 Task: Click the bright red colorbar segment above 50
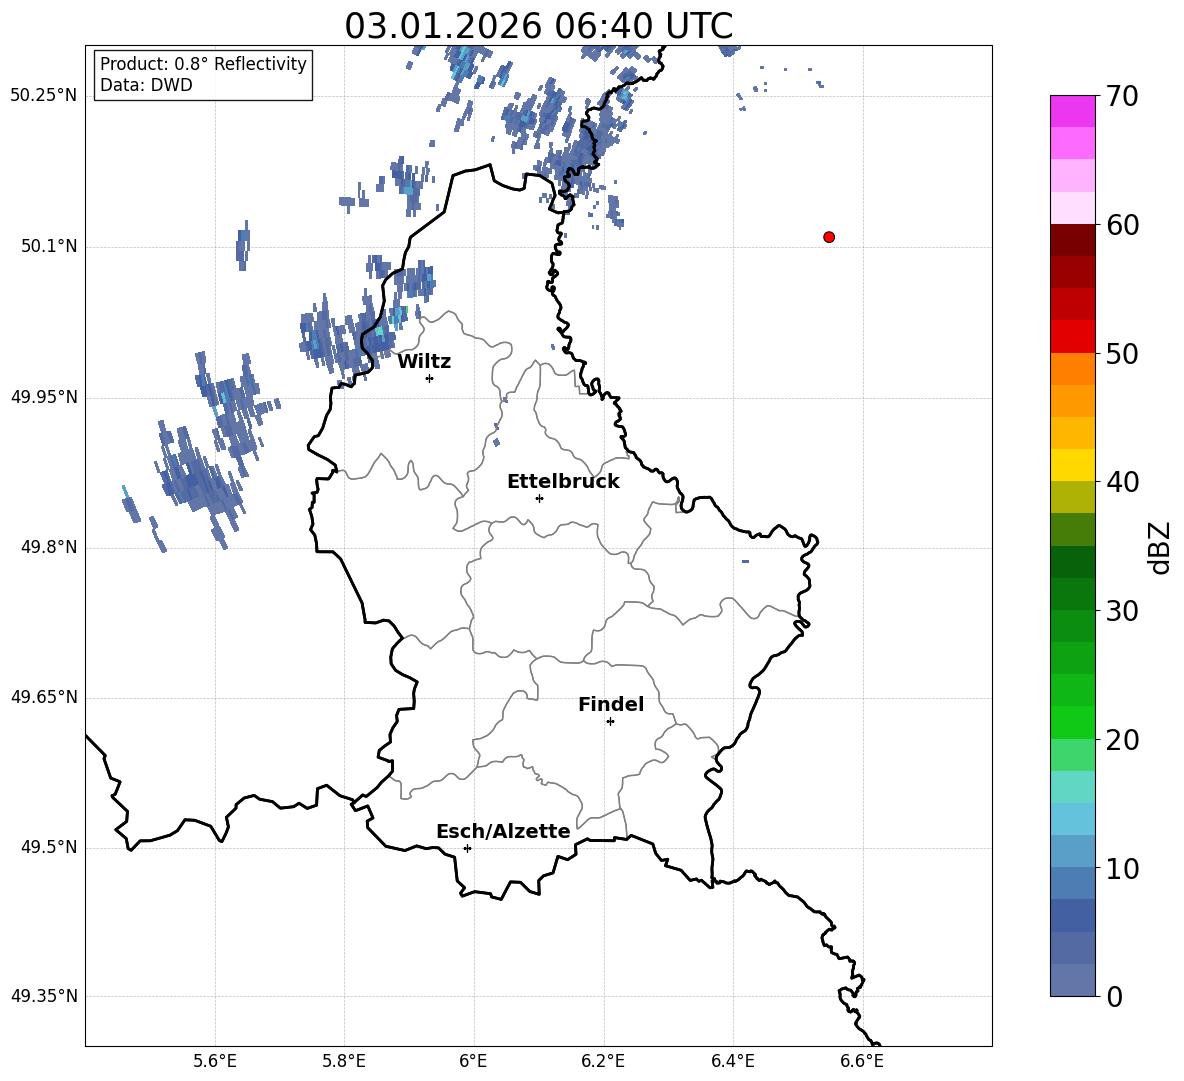point(1073,337)
